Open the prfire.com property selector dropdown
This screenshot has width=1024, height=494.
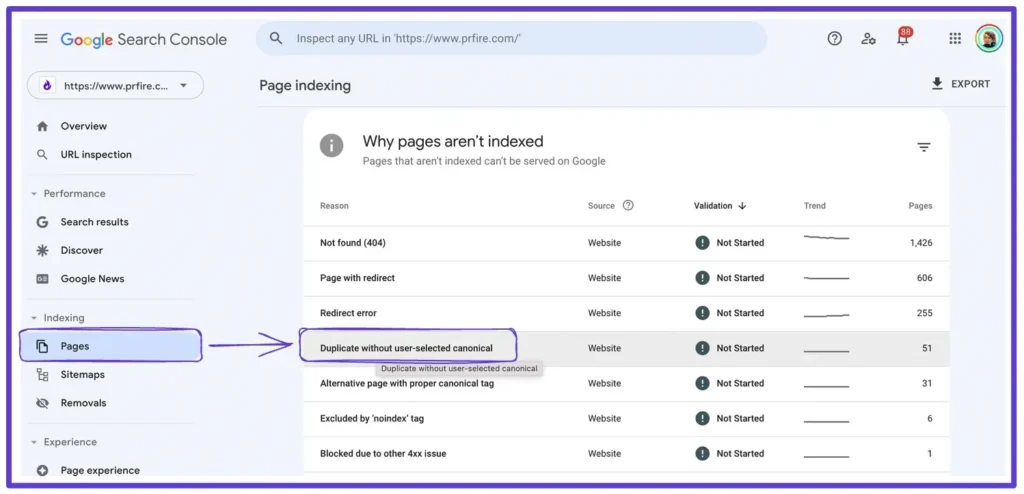click(116, 86)
